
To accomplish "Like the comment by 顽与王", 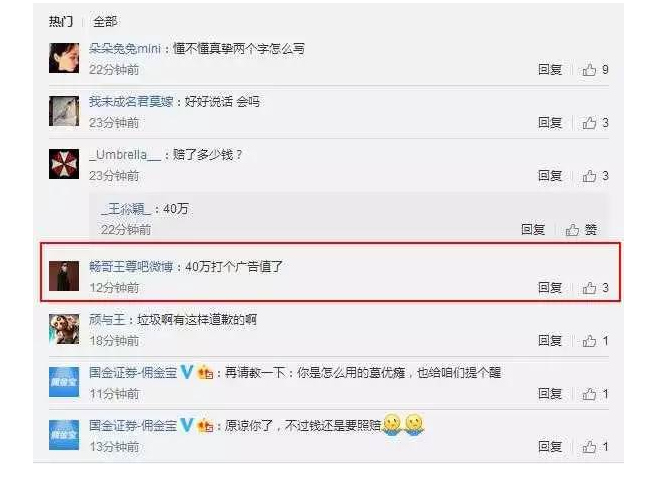I will [x=595, y=340].
